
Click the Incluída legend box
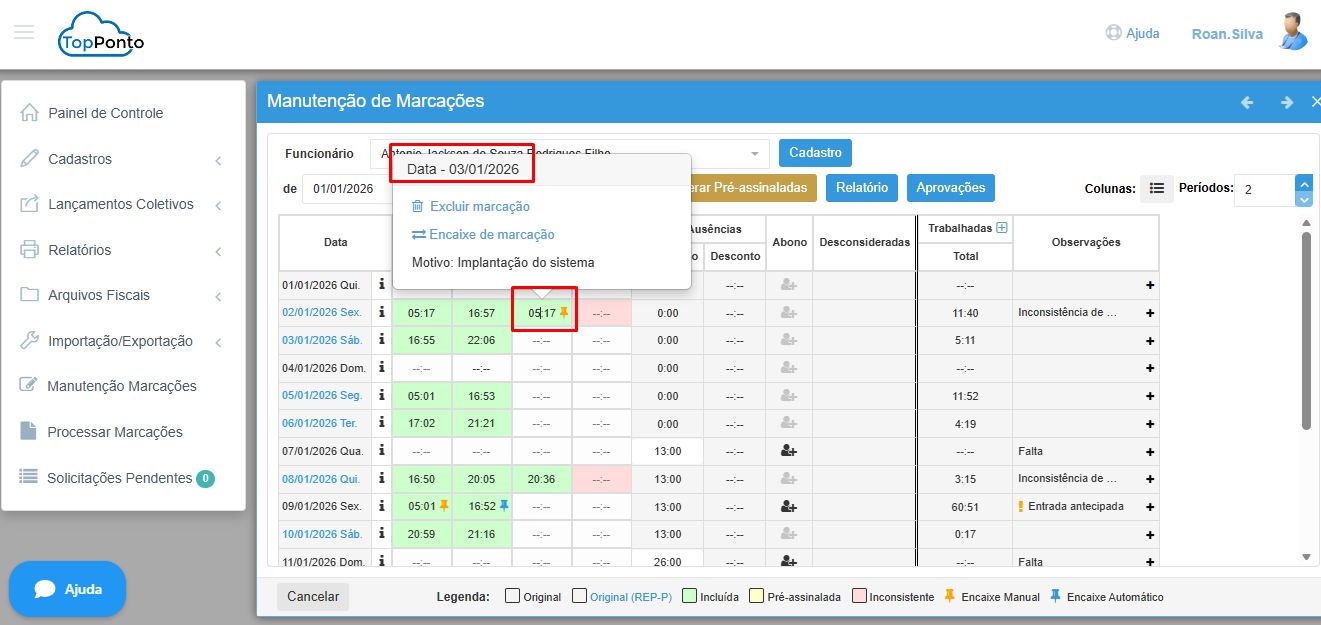pyautogui.click(x=689, y=597)
